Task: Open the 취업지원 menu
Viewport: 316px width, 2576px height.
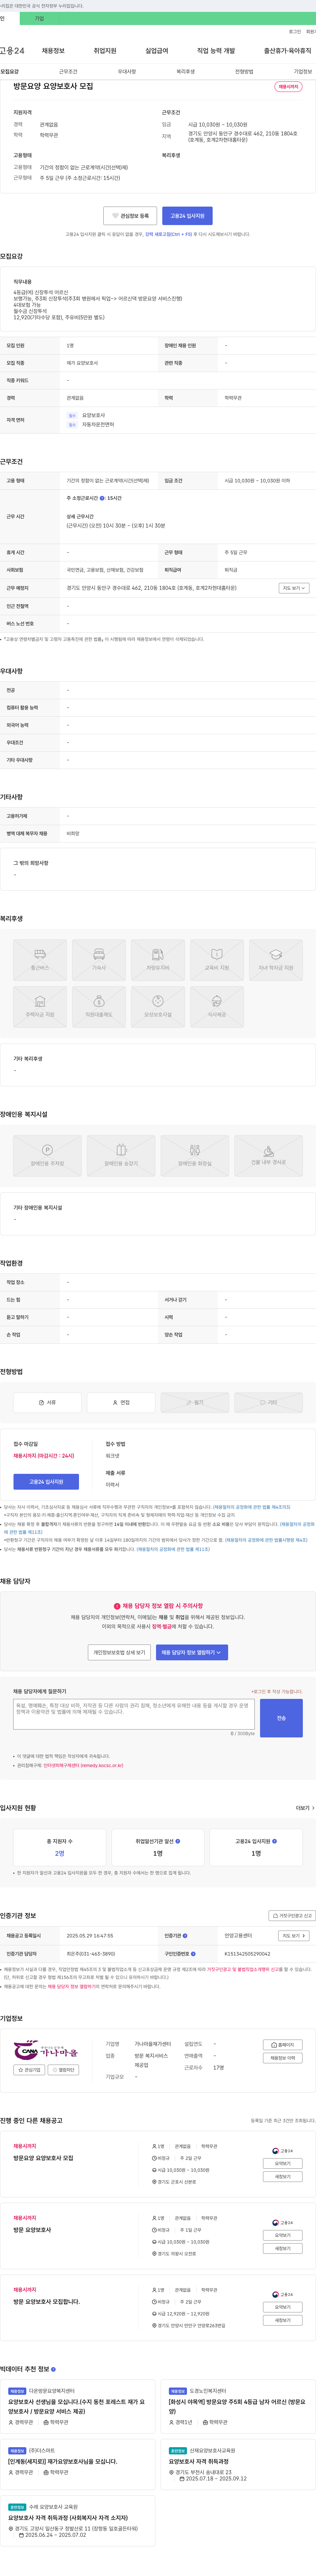Action: (x=105, y=51)
